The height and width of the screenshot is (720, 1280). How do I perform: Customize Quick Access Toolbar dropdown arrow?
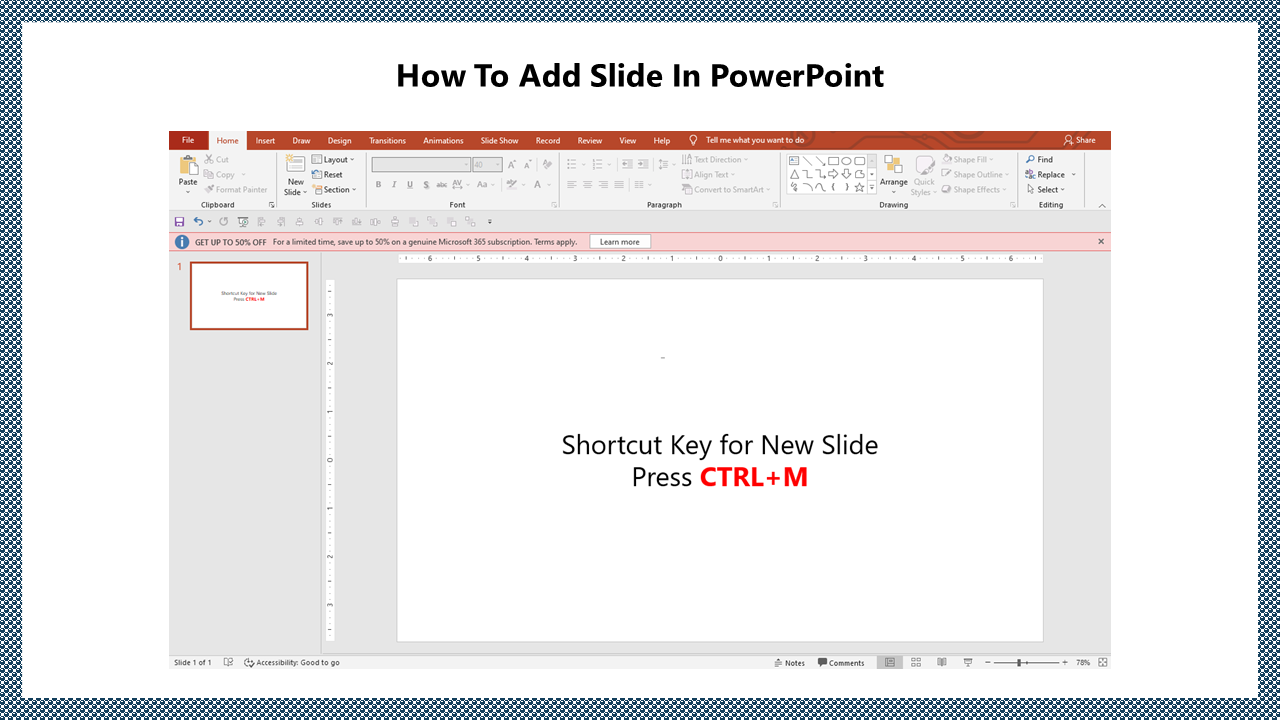click(x=490, y=221)
